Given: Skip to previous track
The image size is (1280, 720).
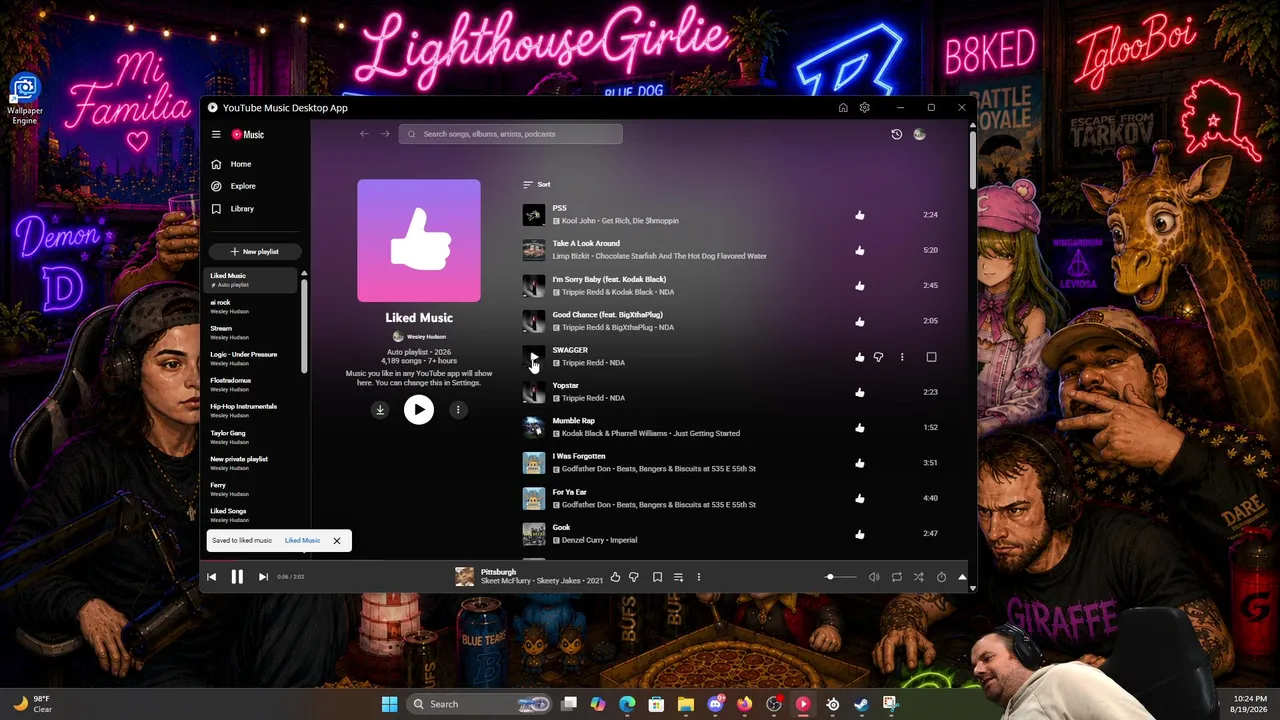Looking at the screenshot, I should (x=211, y=577).
